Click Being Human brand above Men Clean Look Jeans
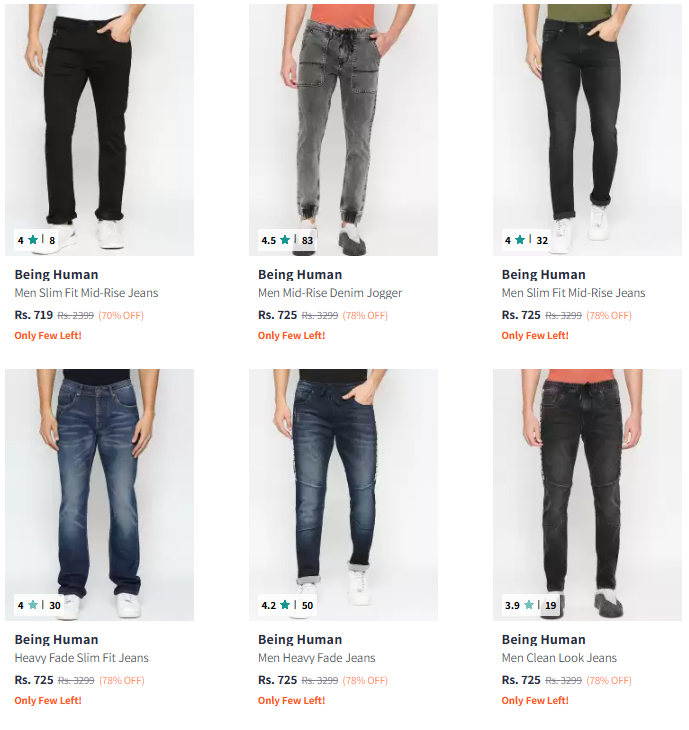 click(x=543, y=639)
